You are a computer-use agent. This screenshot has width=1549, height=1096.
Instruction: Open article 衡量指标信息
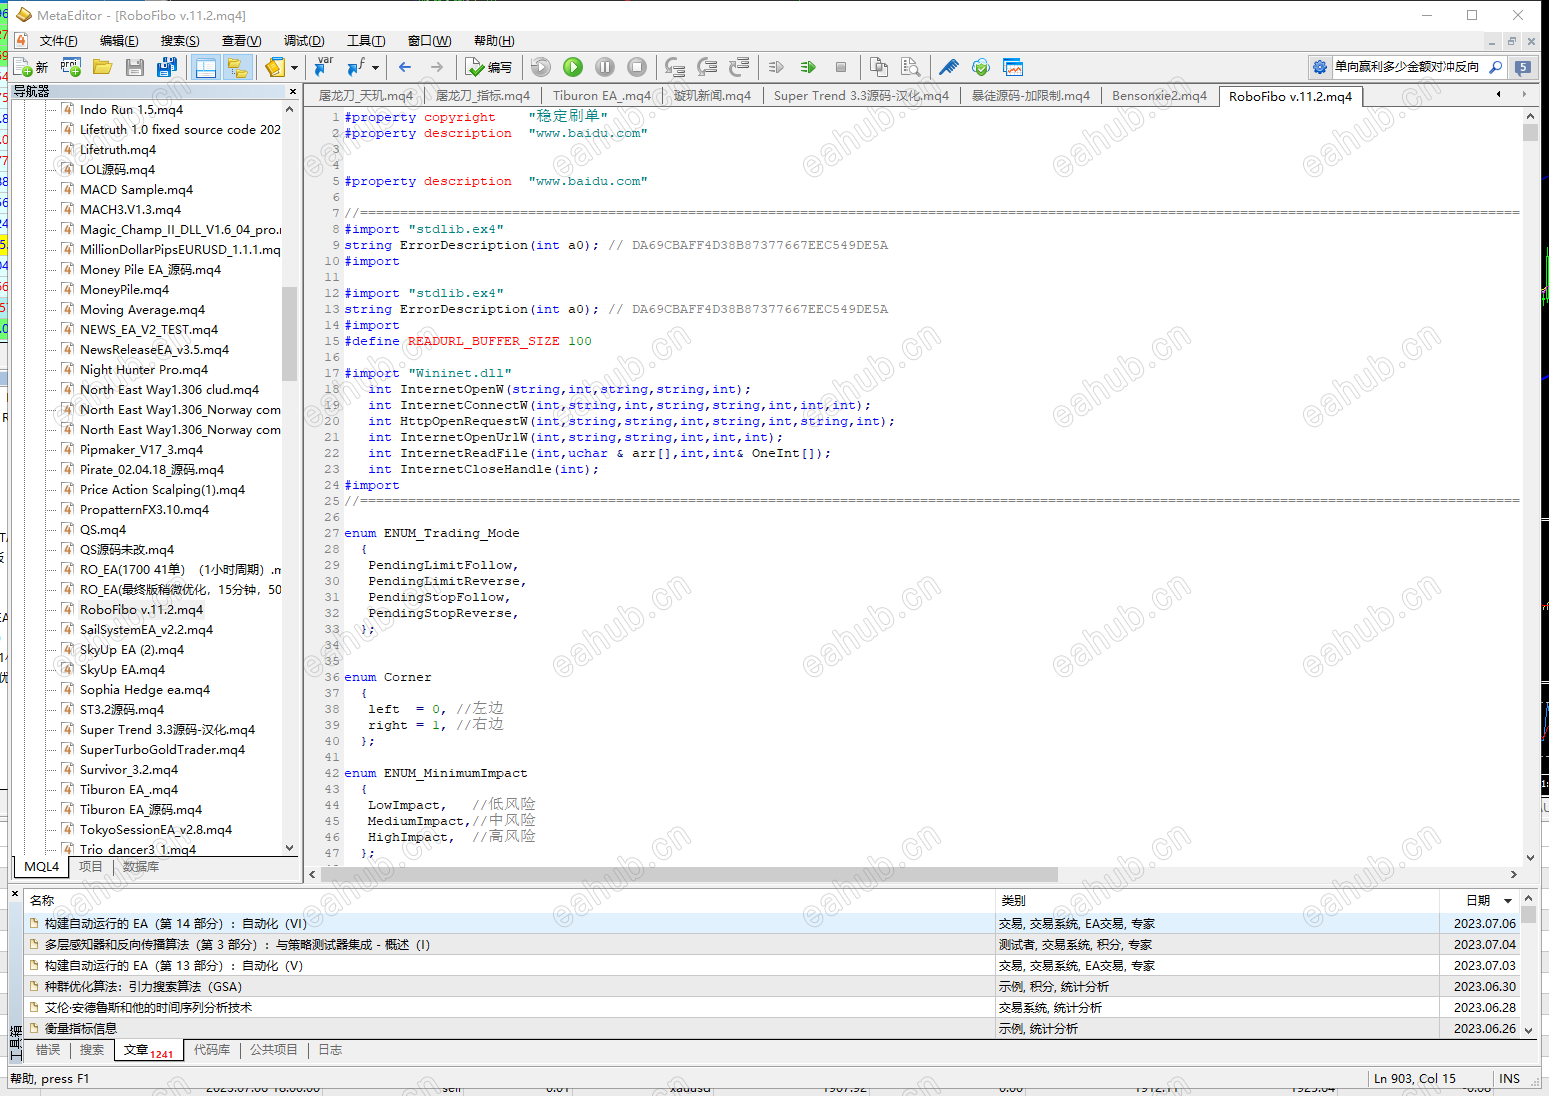click(80, 1029)
